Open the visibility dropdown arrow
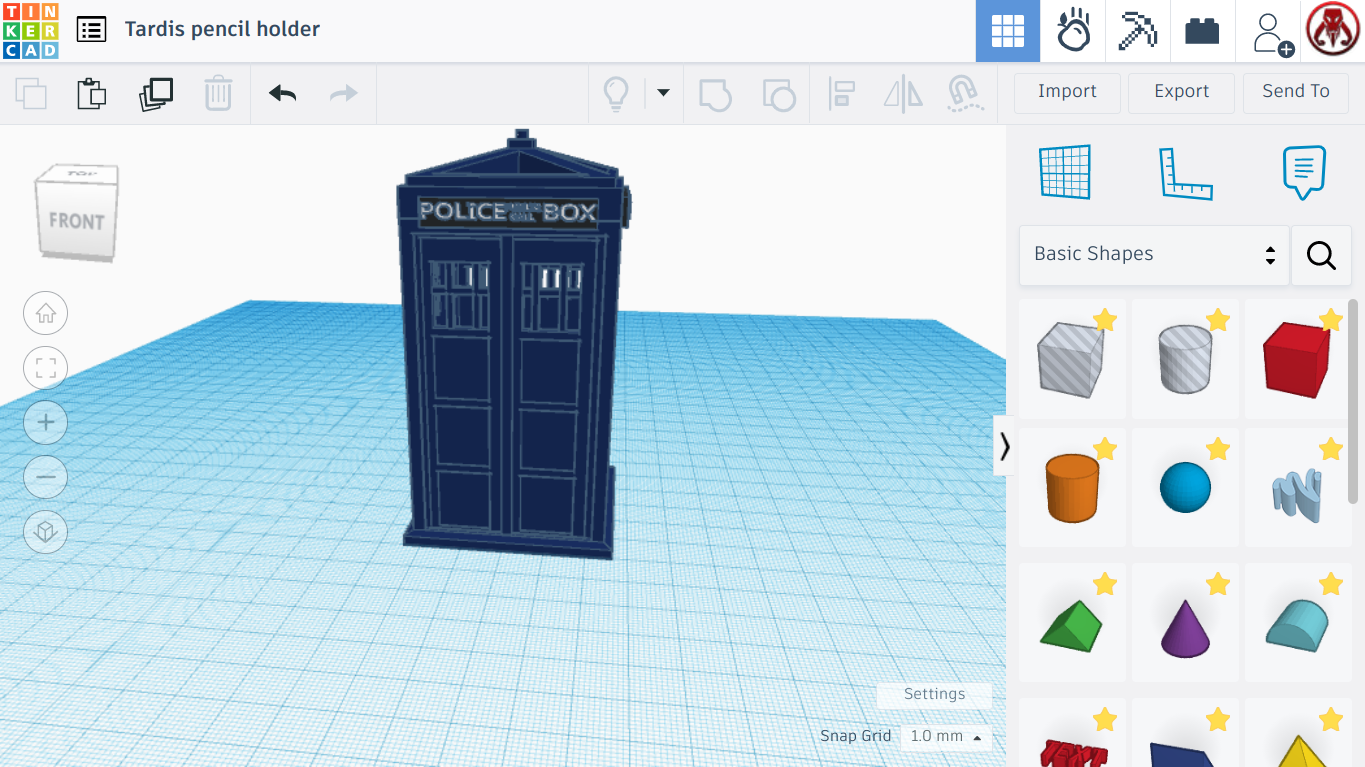 click(x=663, y=93)
